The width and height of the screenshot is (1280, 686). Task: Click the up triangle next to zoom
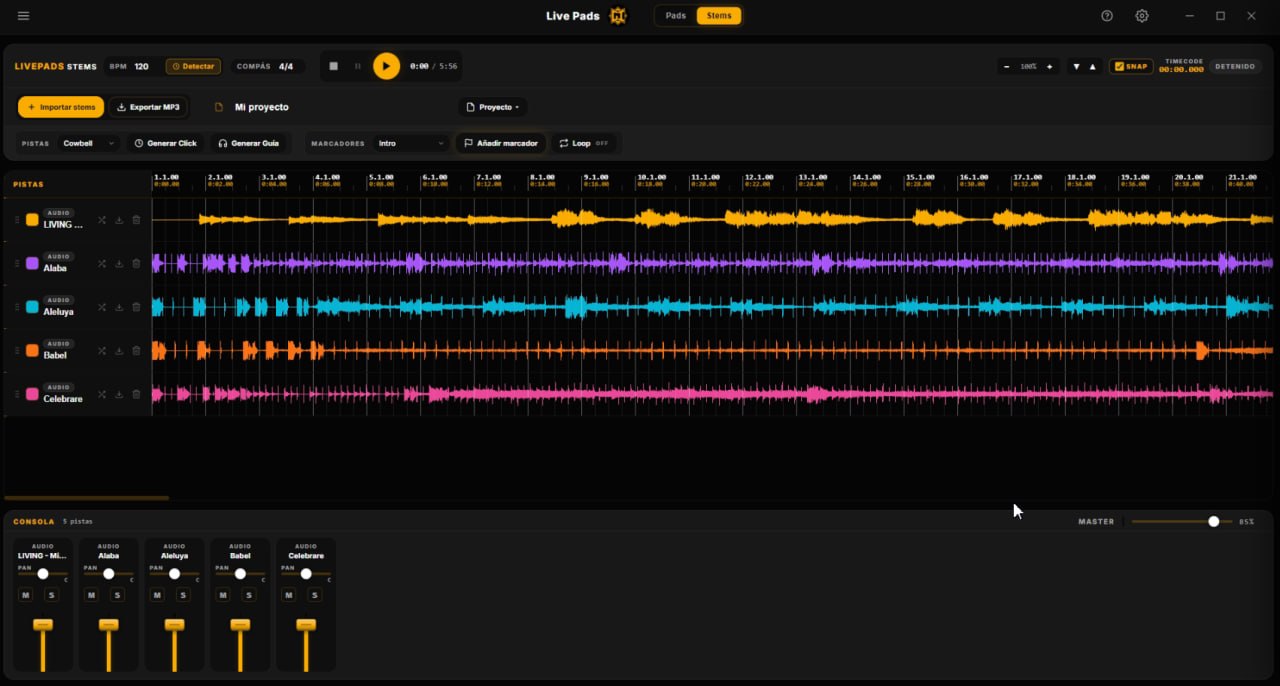point(1092,67)
